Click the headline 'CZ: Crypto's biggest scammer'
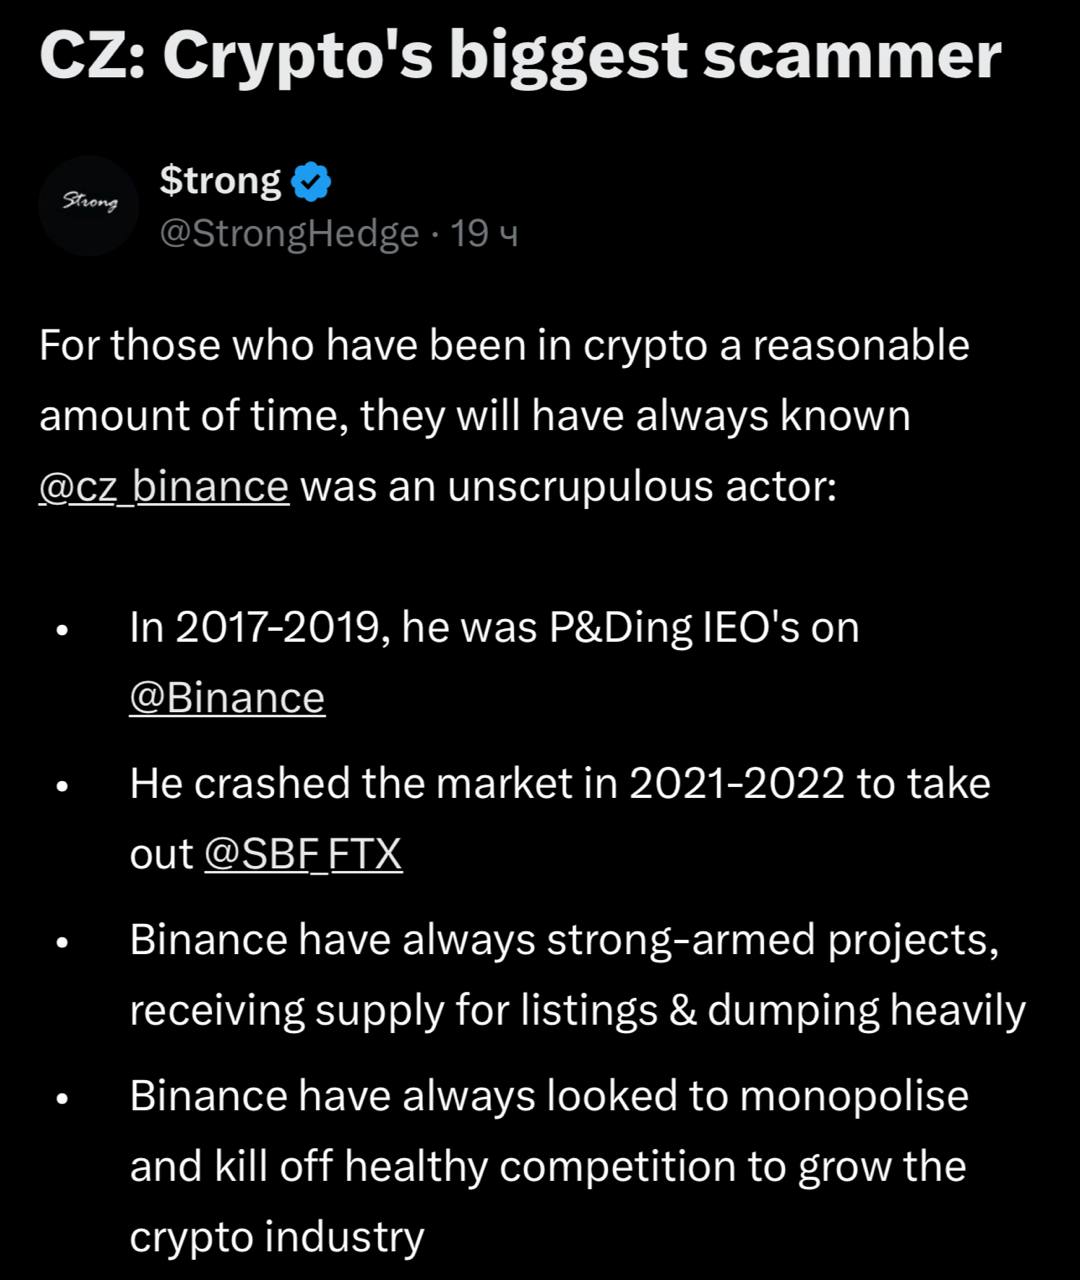This screenshot has width=1080, height=1280. [x=520, y=55]
